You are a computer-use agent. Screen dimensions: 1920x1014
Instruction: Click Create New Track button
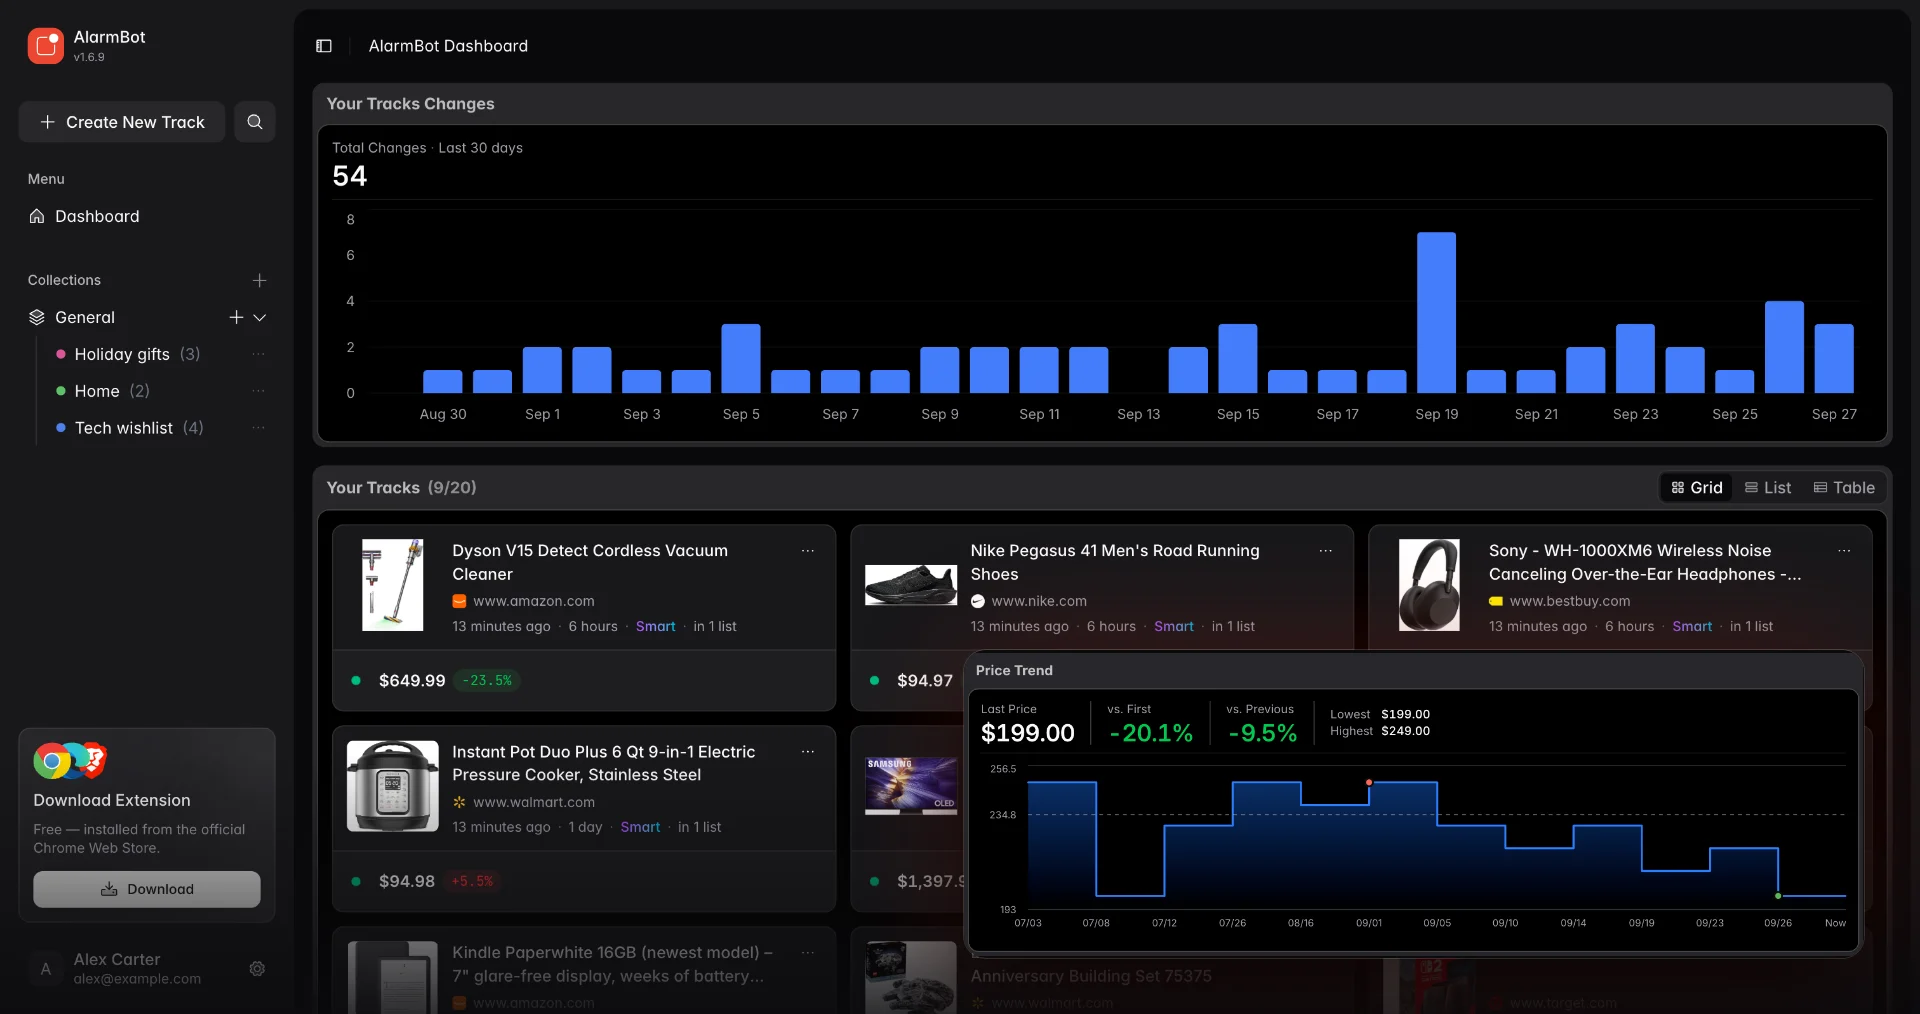(122, 122)
